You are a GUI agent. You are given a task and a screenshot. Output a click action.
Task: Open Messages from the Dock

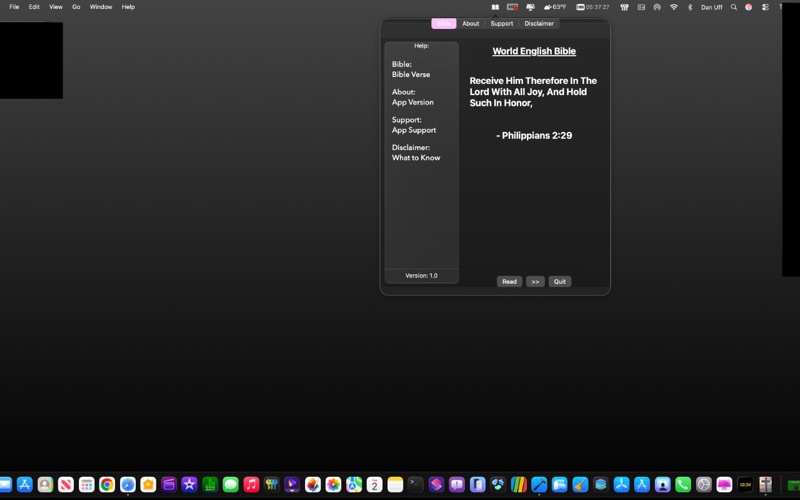point(231,484)
